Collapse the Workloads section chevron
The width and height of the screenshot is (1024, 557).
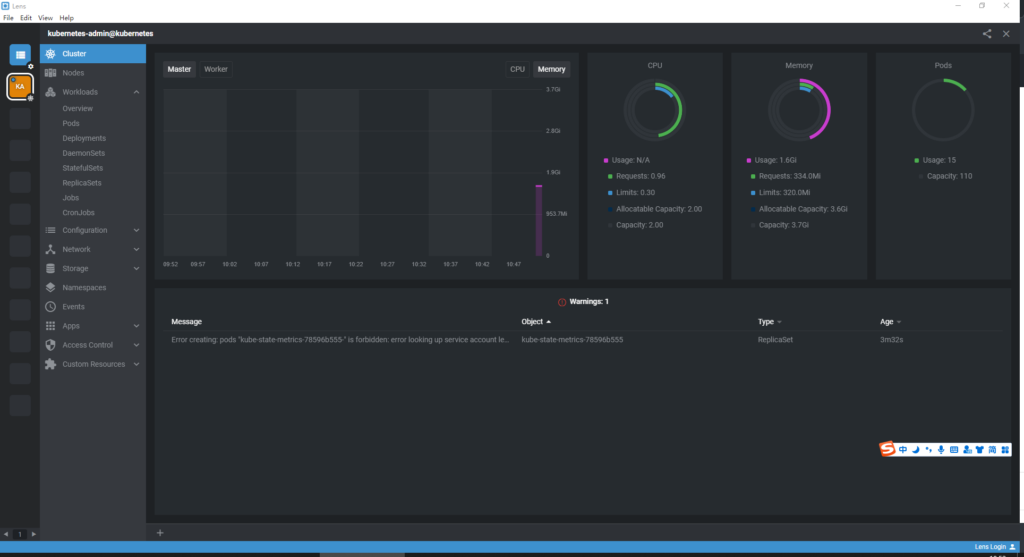click(x=136, y=92)
